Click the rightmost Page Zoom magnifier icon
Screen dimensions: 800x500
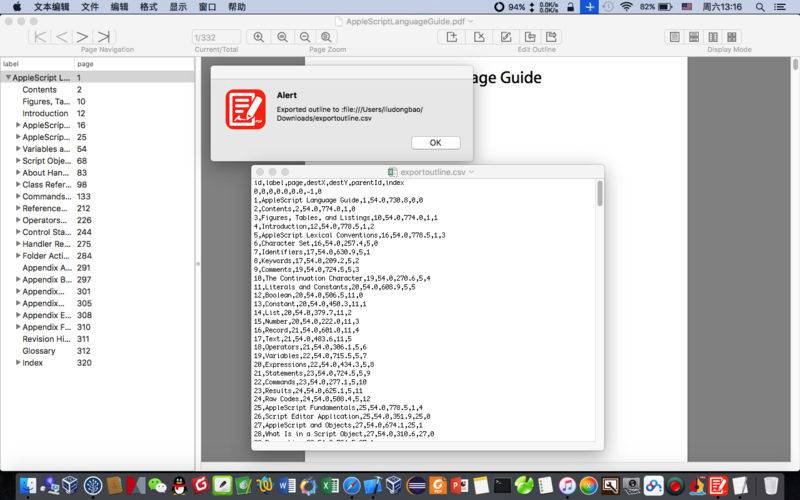tap(326, 37)
